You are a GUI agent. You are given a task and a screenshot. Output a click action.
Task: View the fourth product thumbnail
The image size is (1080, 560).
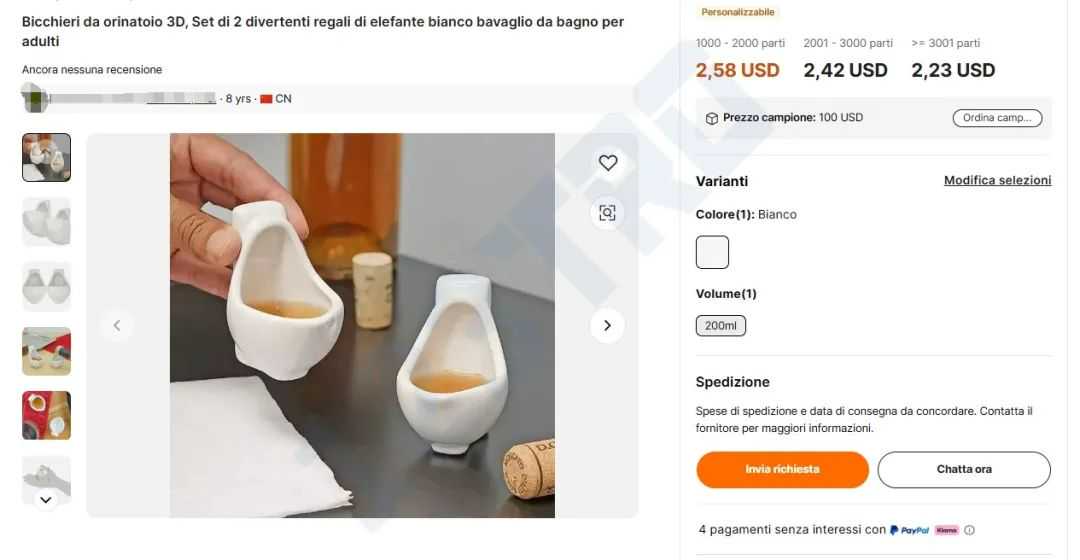[x=47, y=351]
